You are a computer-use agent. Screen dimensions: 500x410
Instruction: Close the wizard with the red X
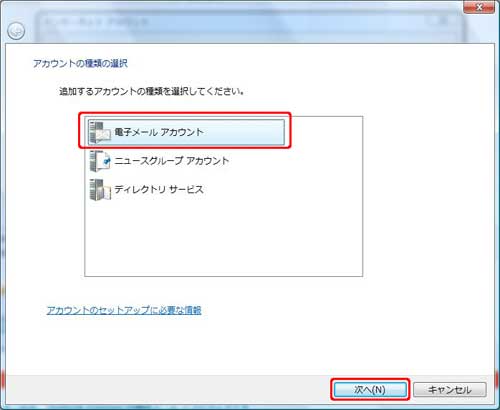point(479,7)
